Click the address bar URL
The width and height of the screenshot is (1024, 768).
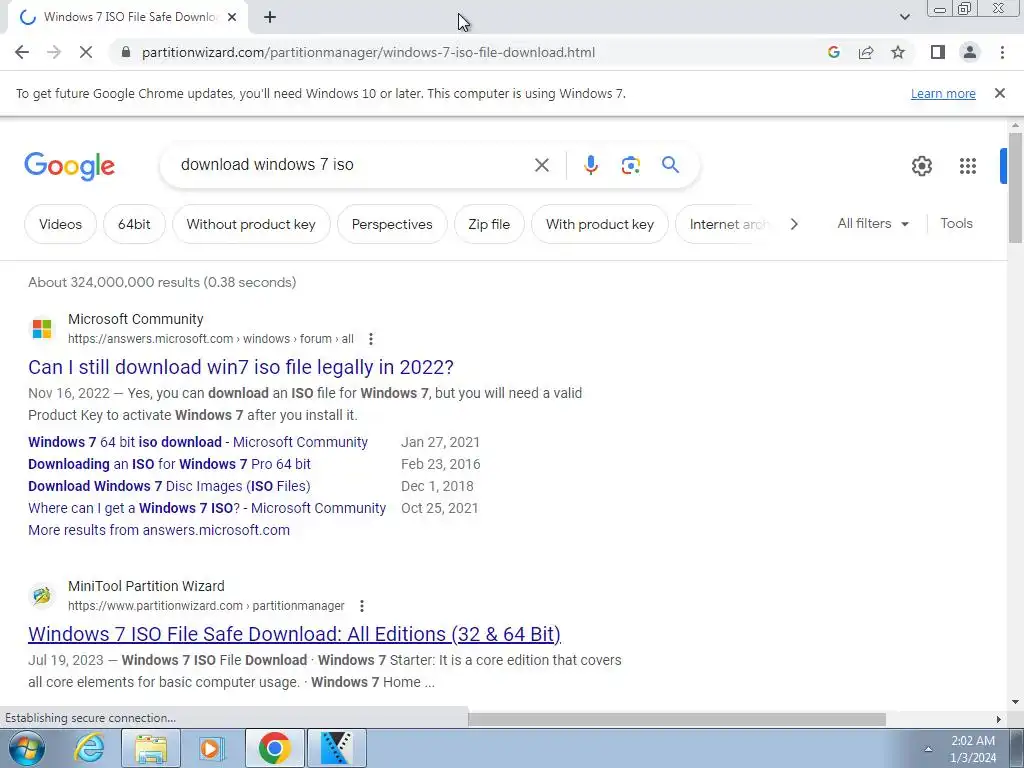click(x=368, y=52)
